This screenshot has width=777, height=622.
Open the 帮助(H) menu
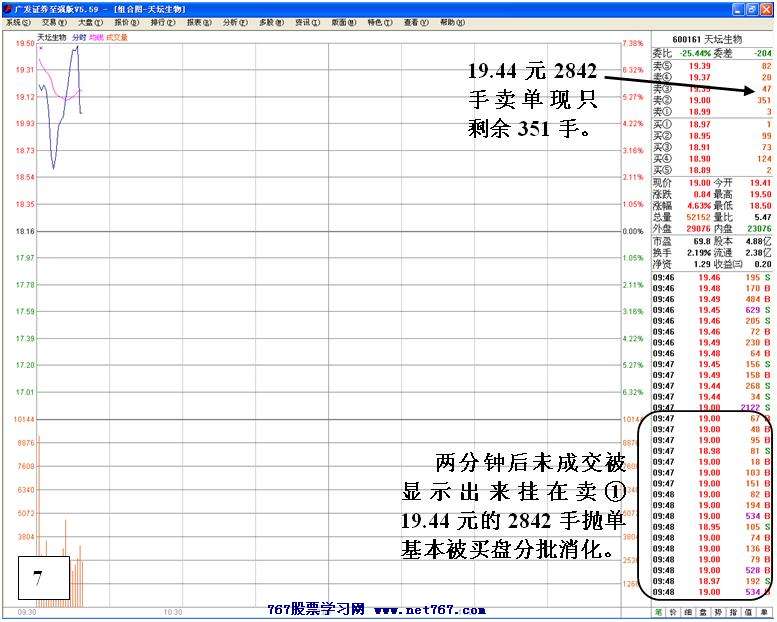[451, 22]
